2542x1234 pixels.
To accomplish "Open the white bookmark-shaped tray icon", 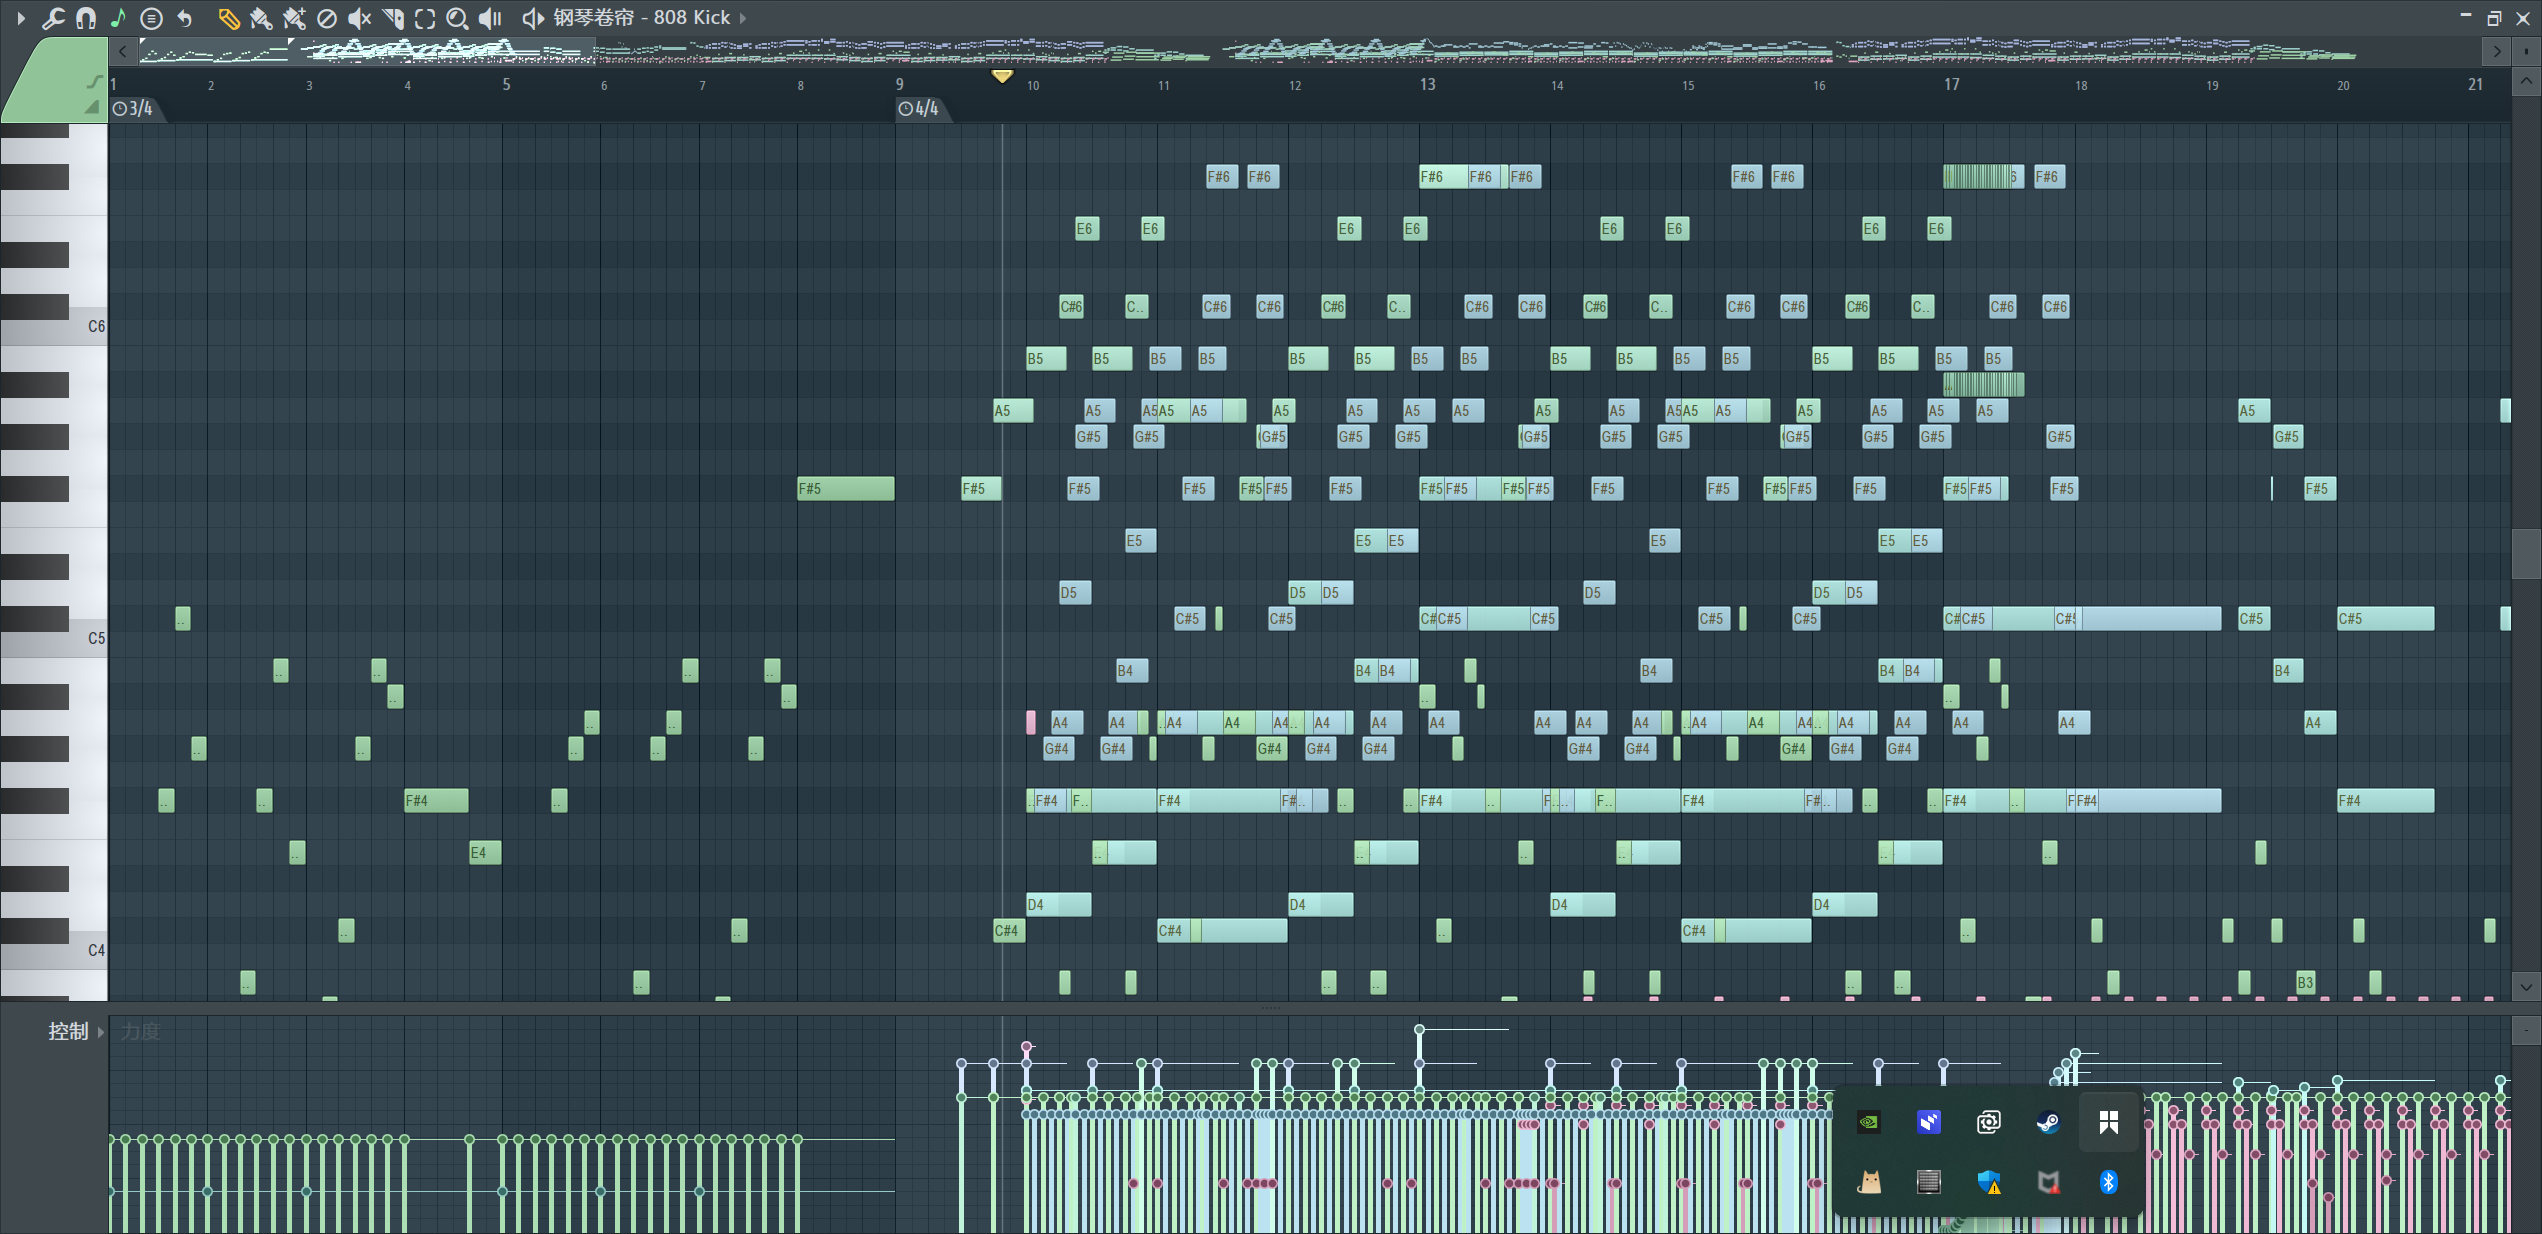I will point(2108,1122).
